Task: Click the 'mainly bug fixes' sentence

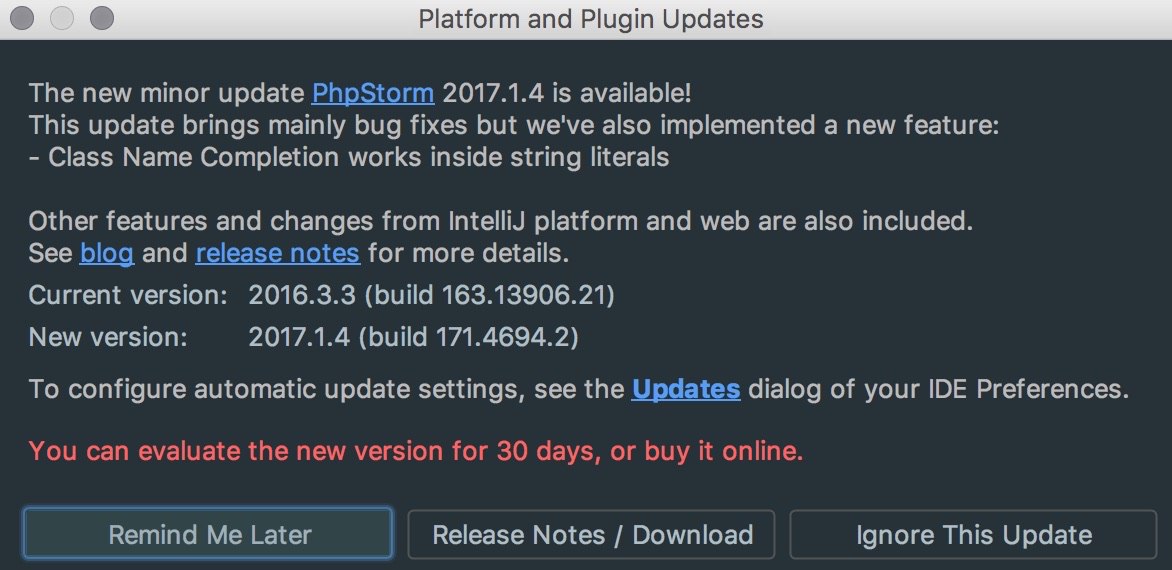Action: tap(514, 126)
